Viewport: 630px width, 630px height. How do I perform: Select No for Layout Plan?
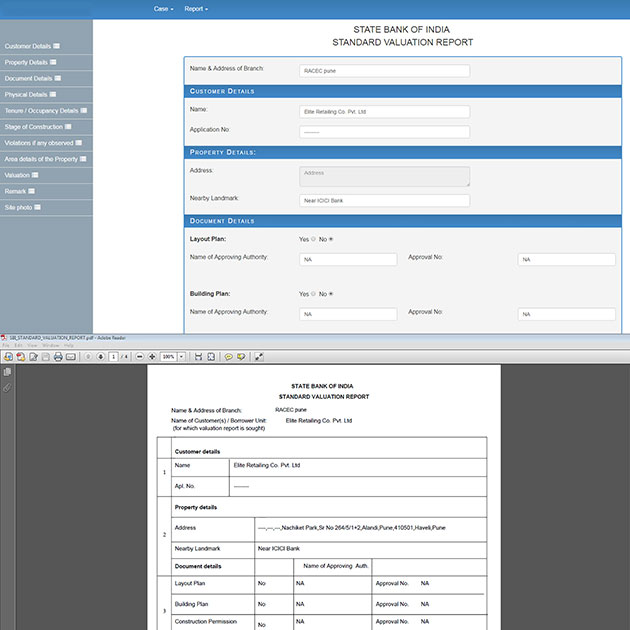tap(331, 239)
